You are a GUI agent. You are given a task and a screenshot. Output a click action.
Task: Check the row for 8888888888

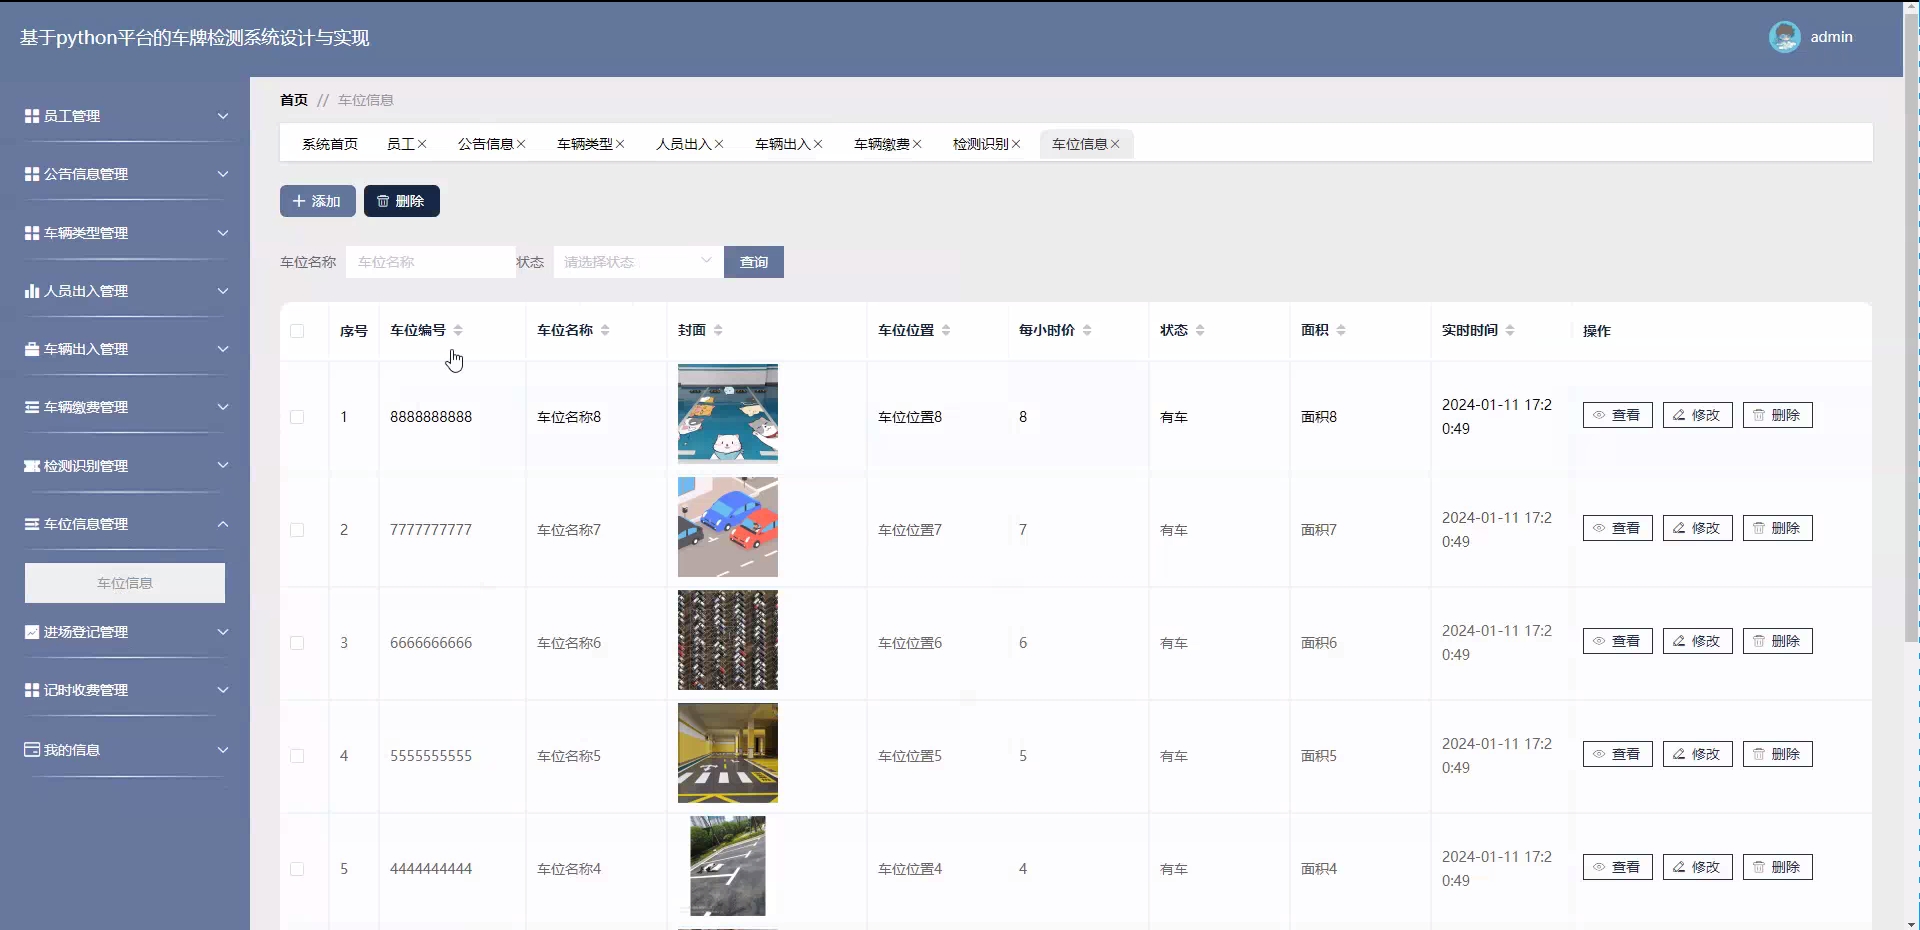[297, 417]
